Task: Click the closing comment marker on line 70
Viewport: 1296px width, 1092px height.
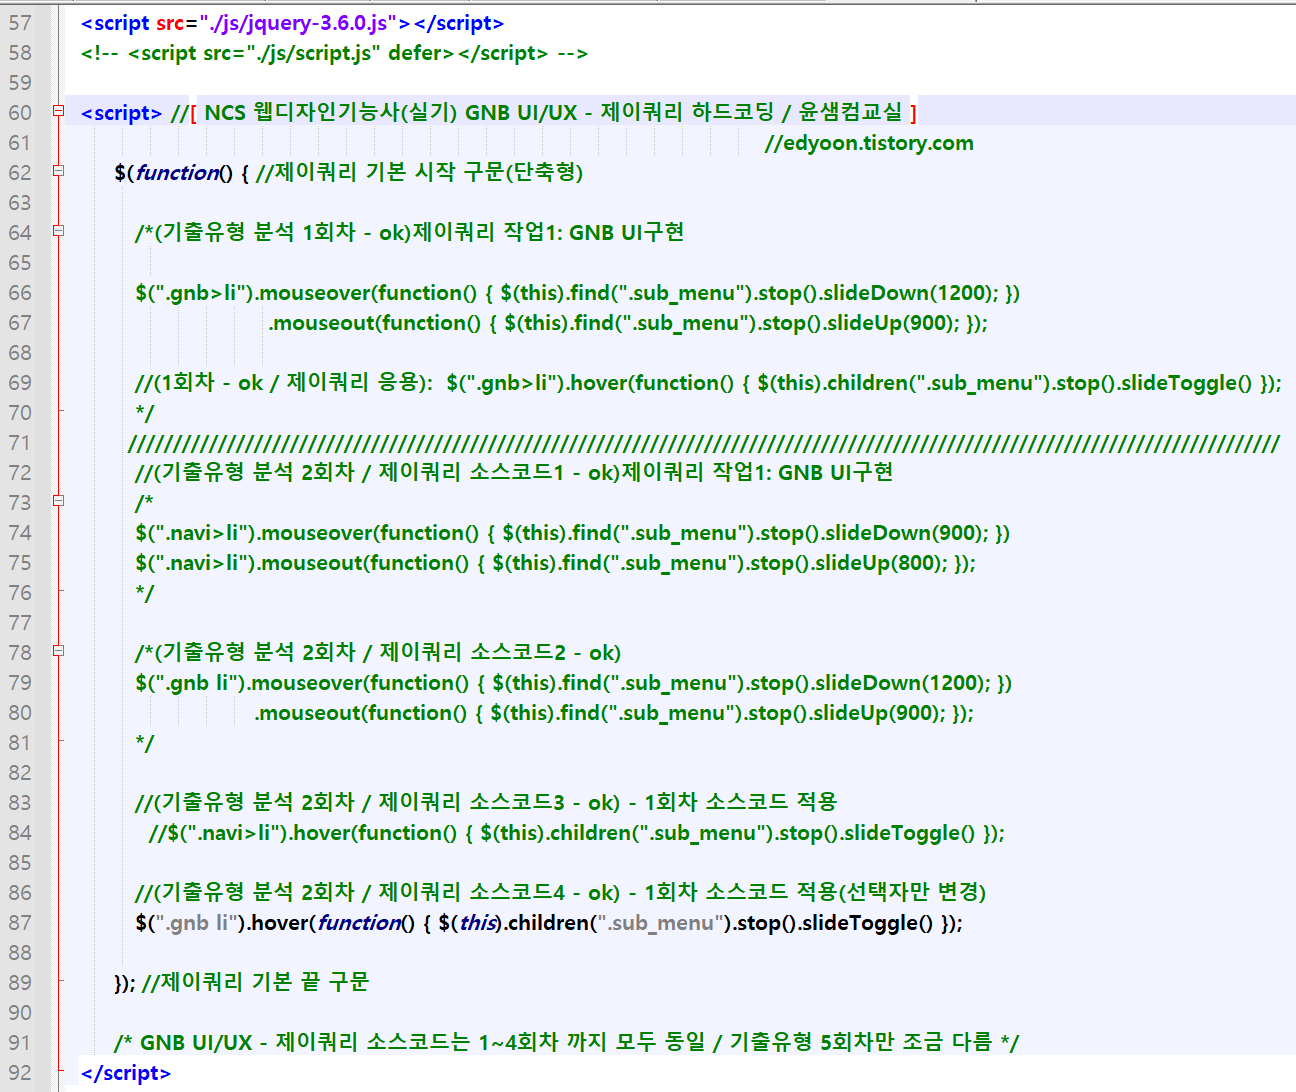Action: coord(145,413)
